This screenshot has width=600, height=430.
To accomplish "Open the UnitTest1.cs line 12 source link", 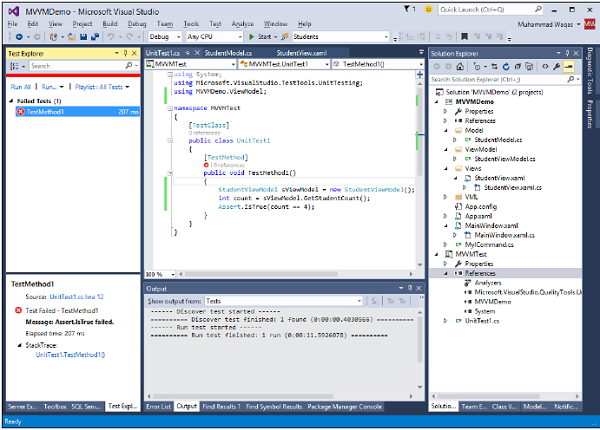I will (78, 298).
